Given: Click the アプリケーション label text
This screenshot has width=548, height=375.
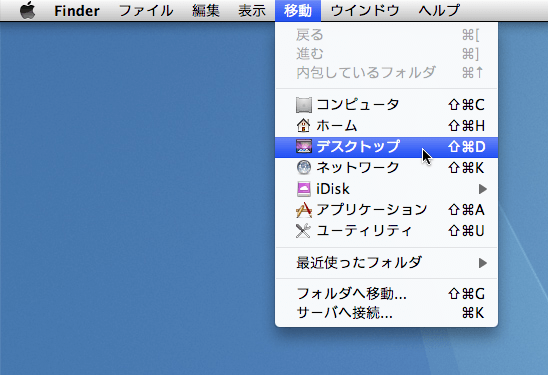Looking at the screenshot, I should tap(372, 210).
